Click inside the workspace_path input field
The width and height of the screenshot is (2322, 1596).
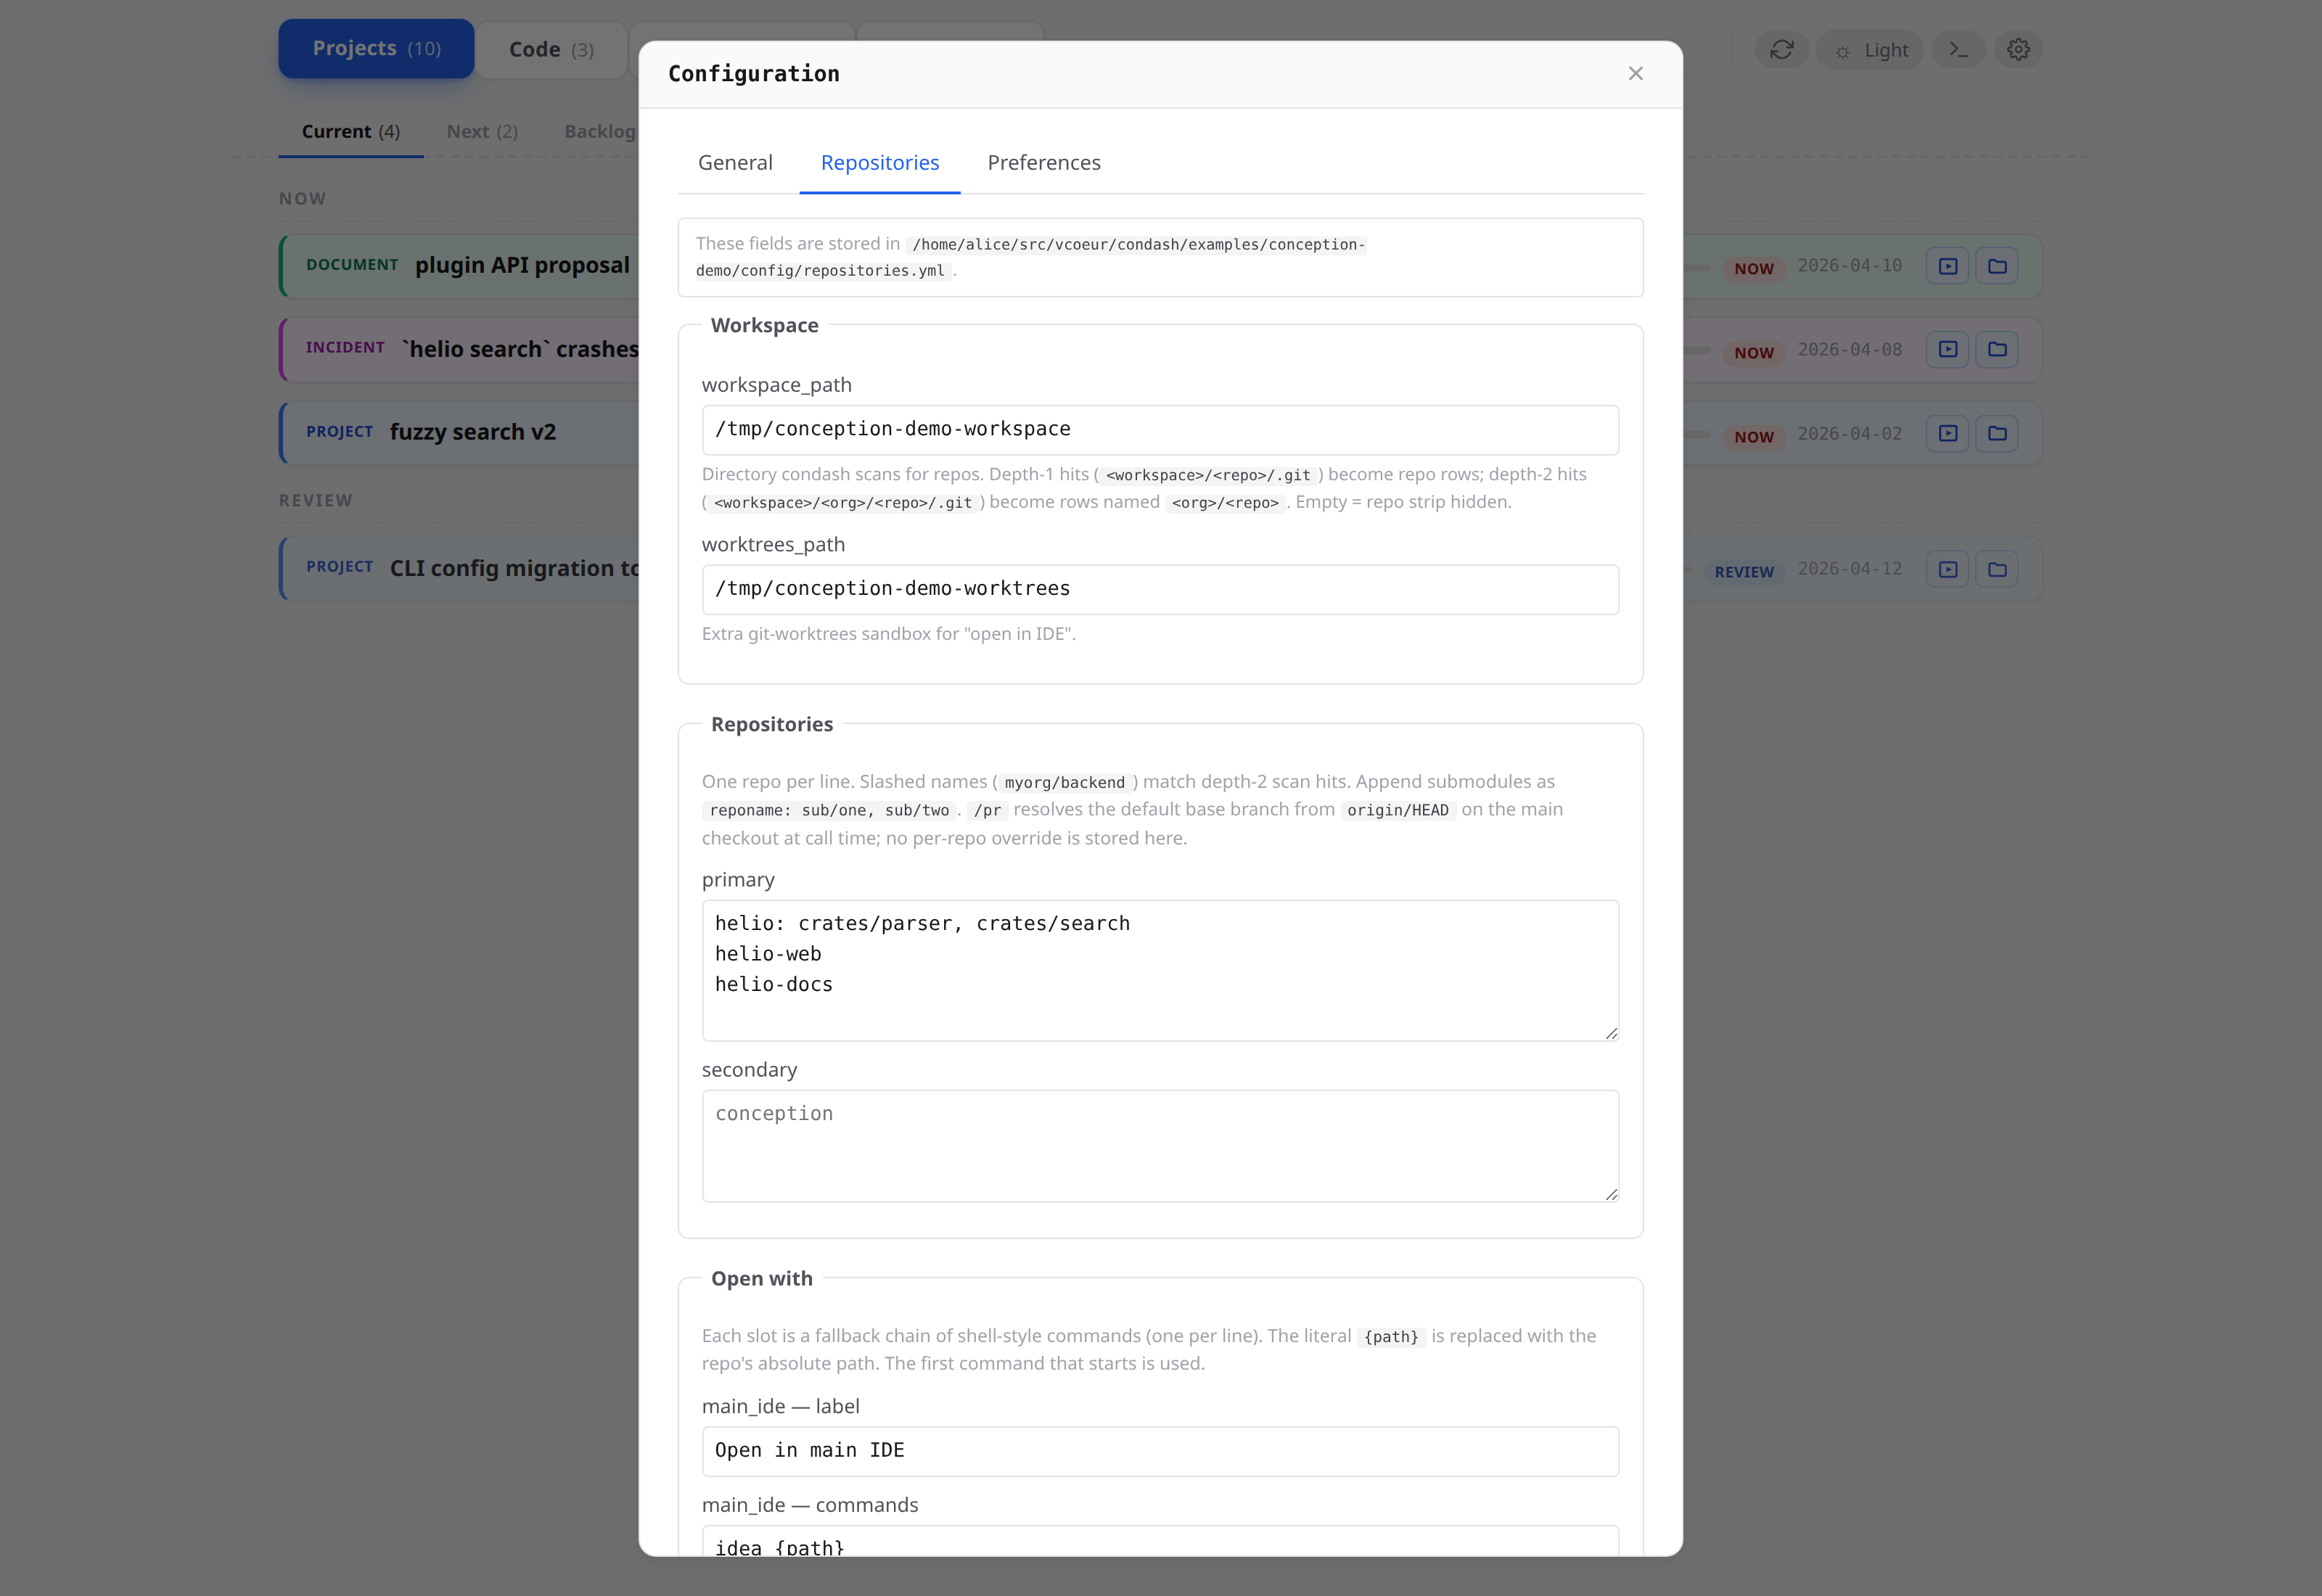point(1159,429)
